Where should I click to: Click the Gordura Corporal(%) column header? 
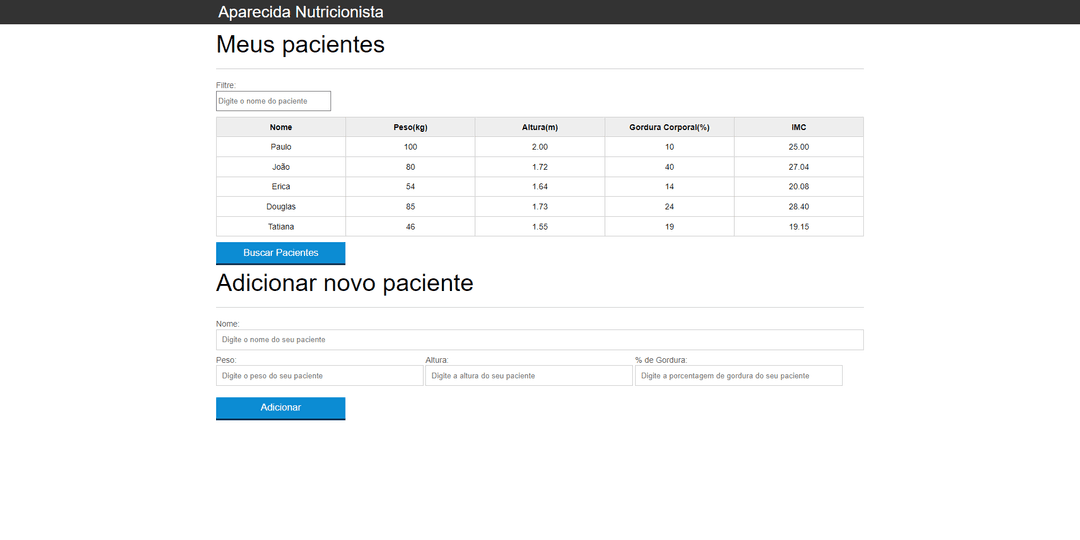669,127
